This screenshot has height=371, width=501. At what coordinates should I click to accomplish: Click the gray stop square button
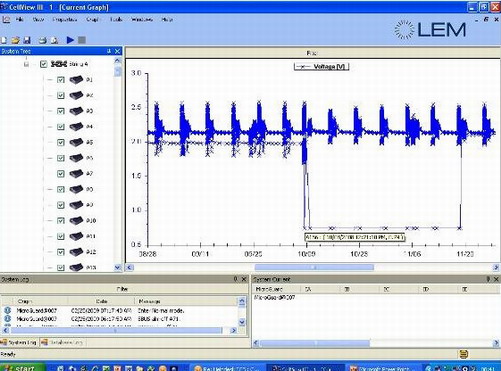click(x=82, y=40)
